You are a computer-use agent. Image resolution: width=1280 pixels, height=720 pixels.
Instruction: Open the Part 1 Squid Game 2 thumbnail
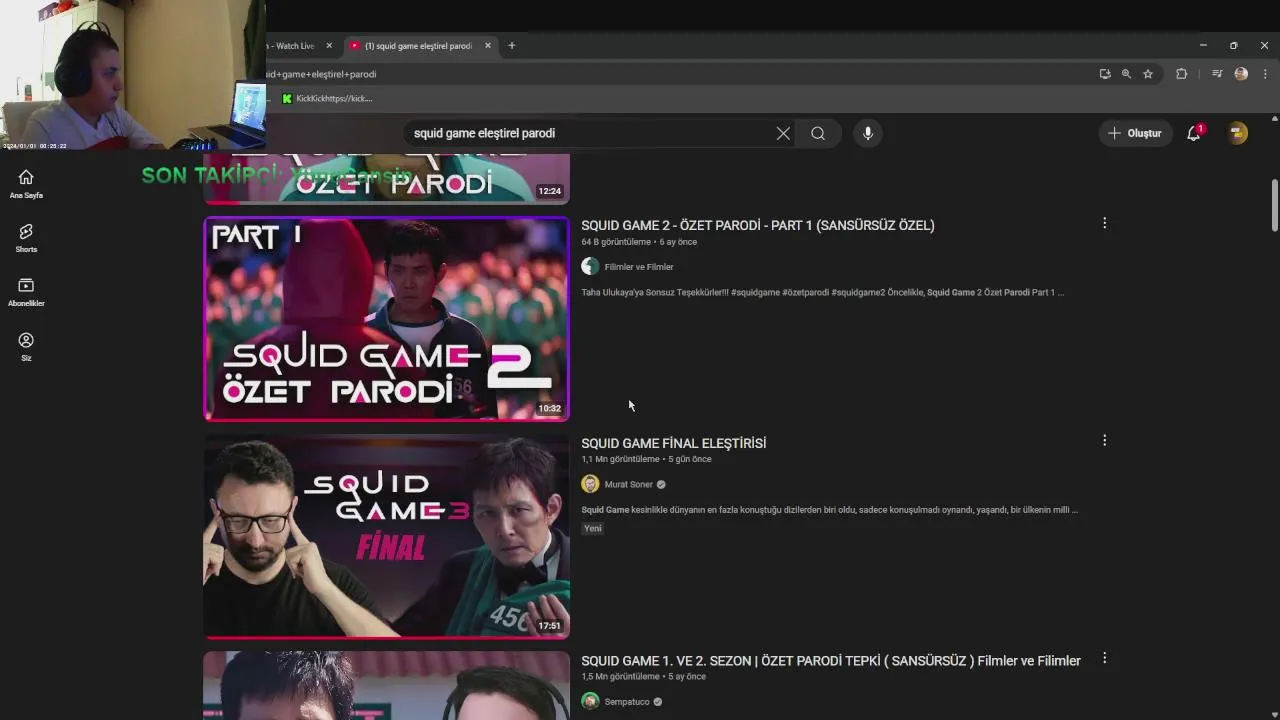[x=387, y=318]
